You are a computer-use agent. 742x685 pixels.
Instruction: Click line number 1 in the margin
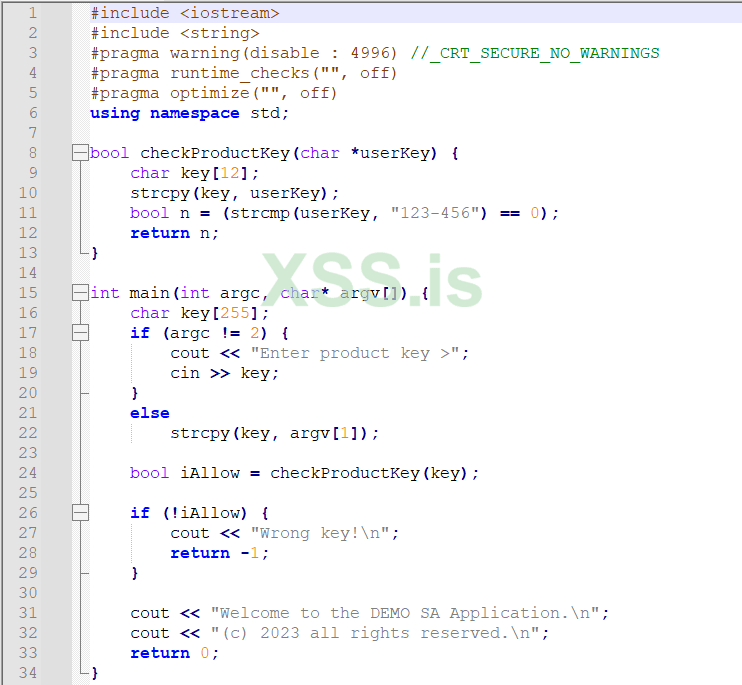tap(33, 13)
